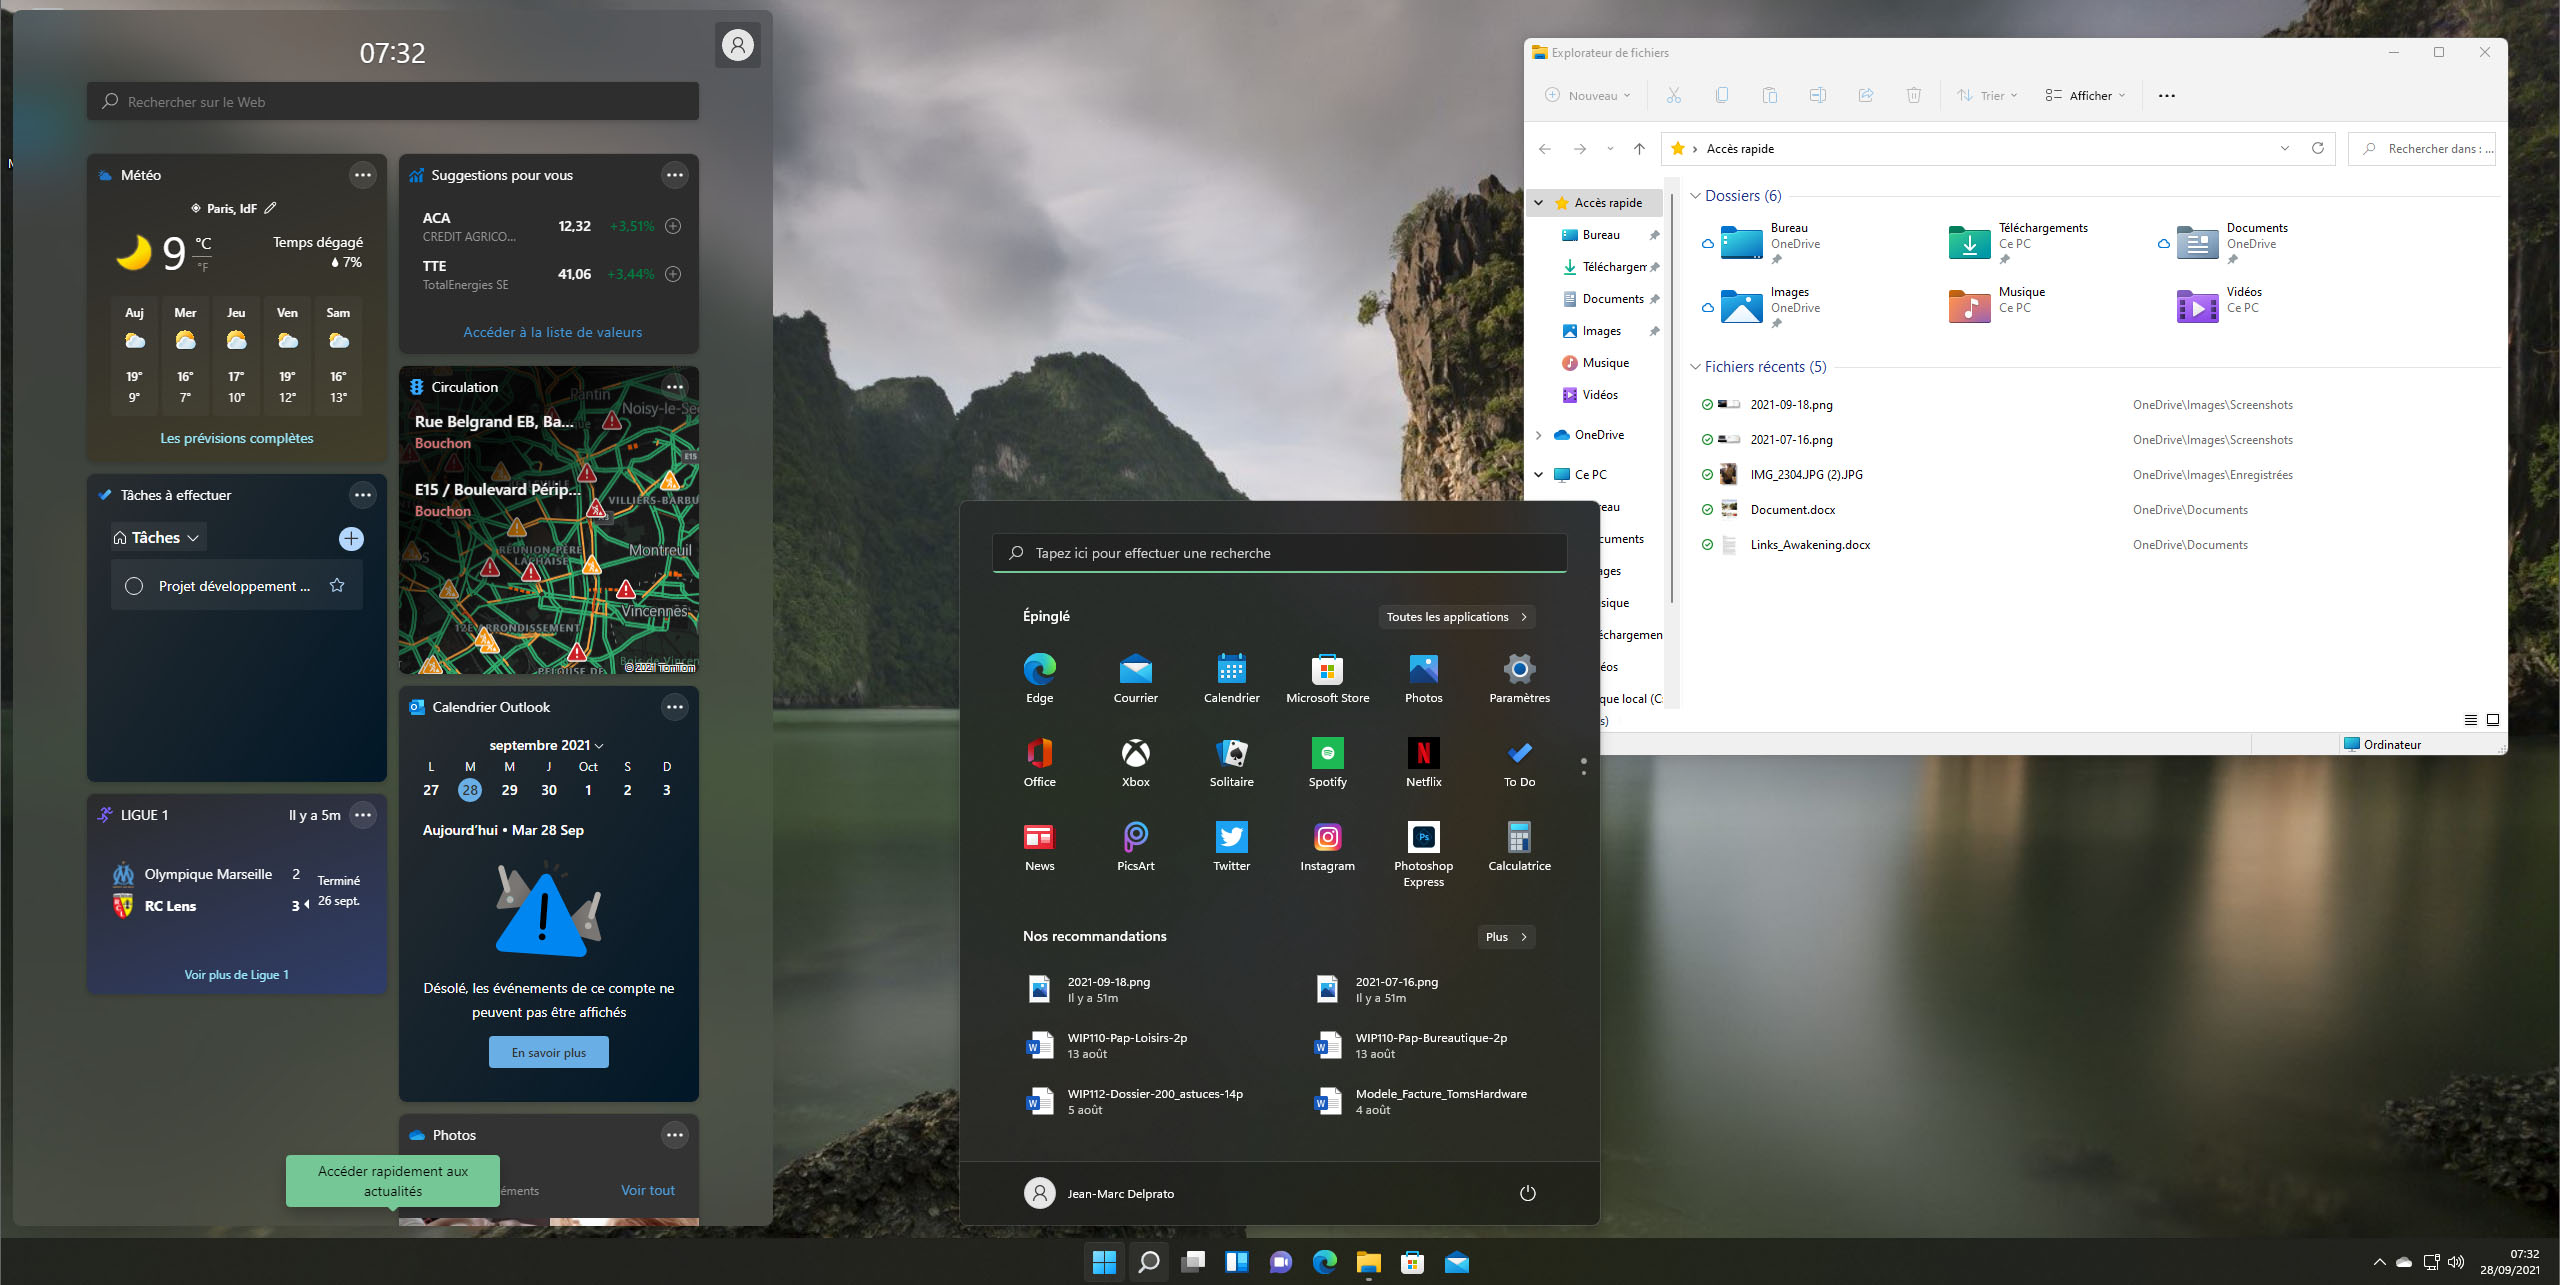Viewport: 2560px width, 1285px height.
Task: Mark Projet développement task as complete
Action: pyautogui.click(x=134, y=586)
